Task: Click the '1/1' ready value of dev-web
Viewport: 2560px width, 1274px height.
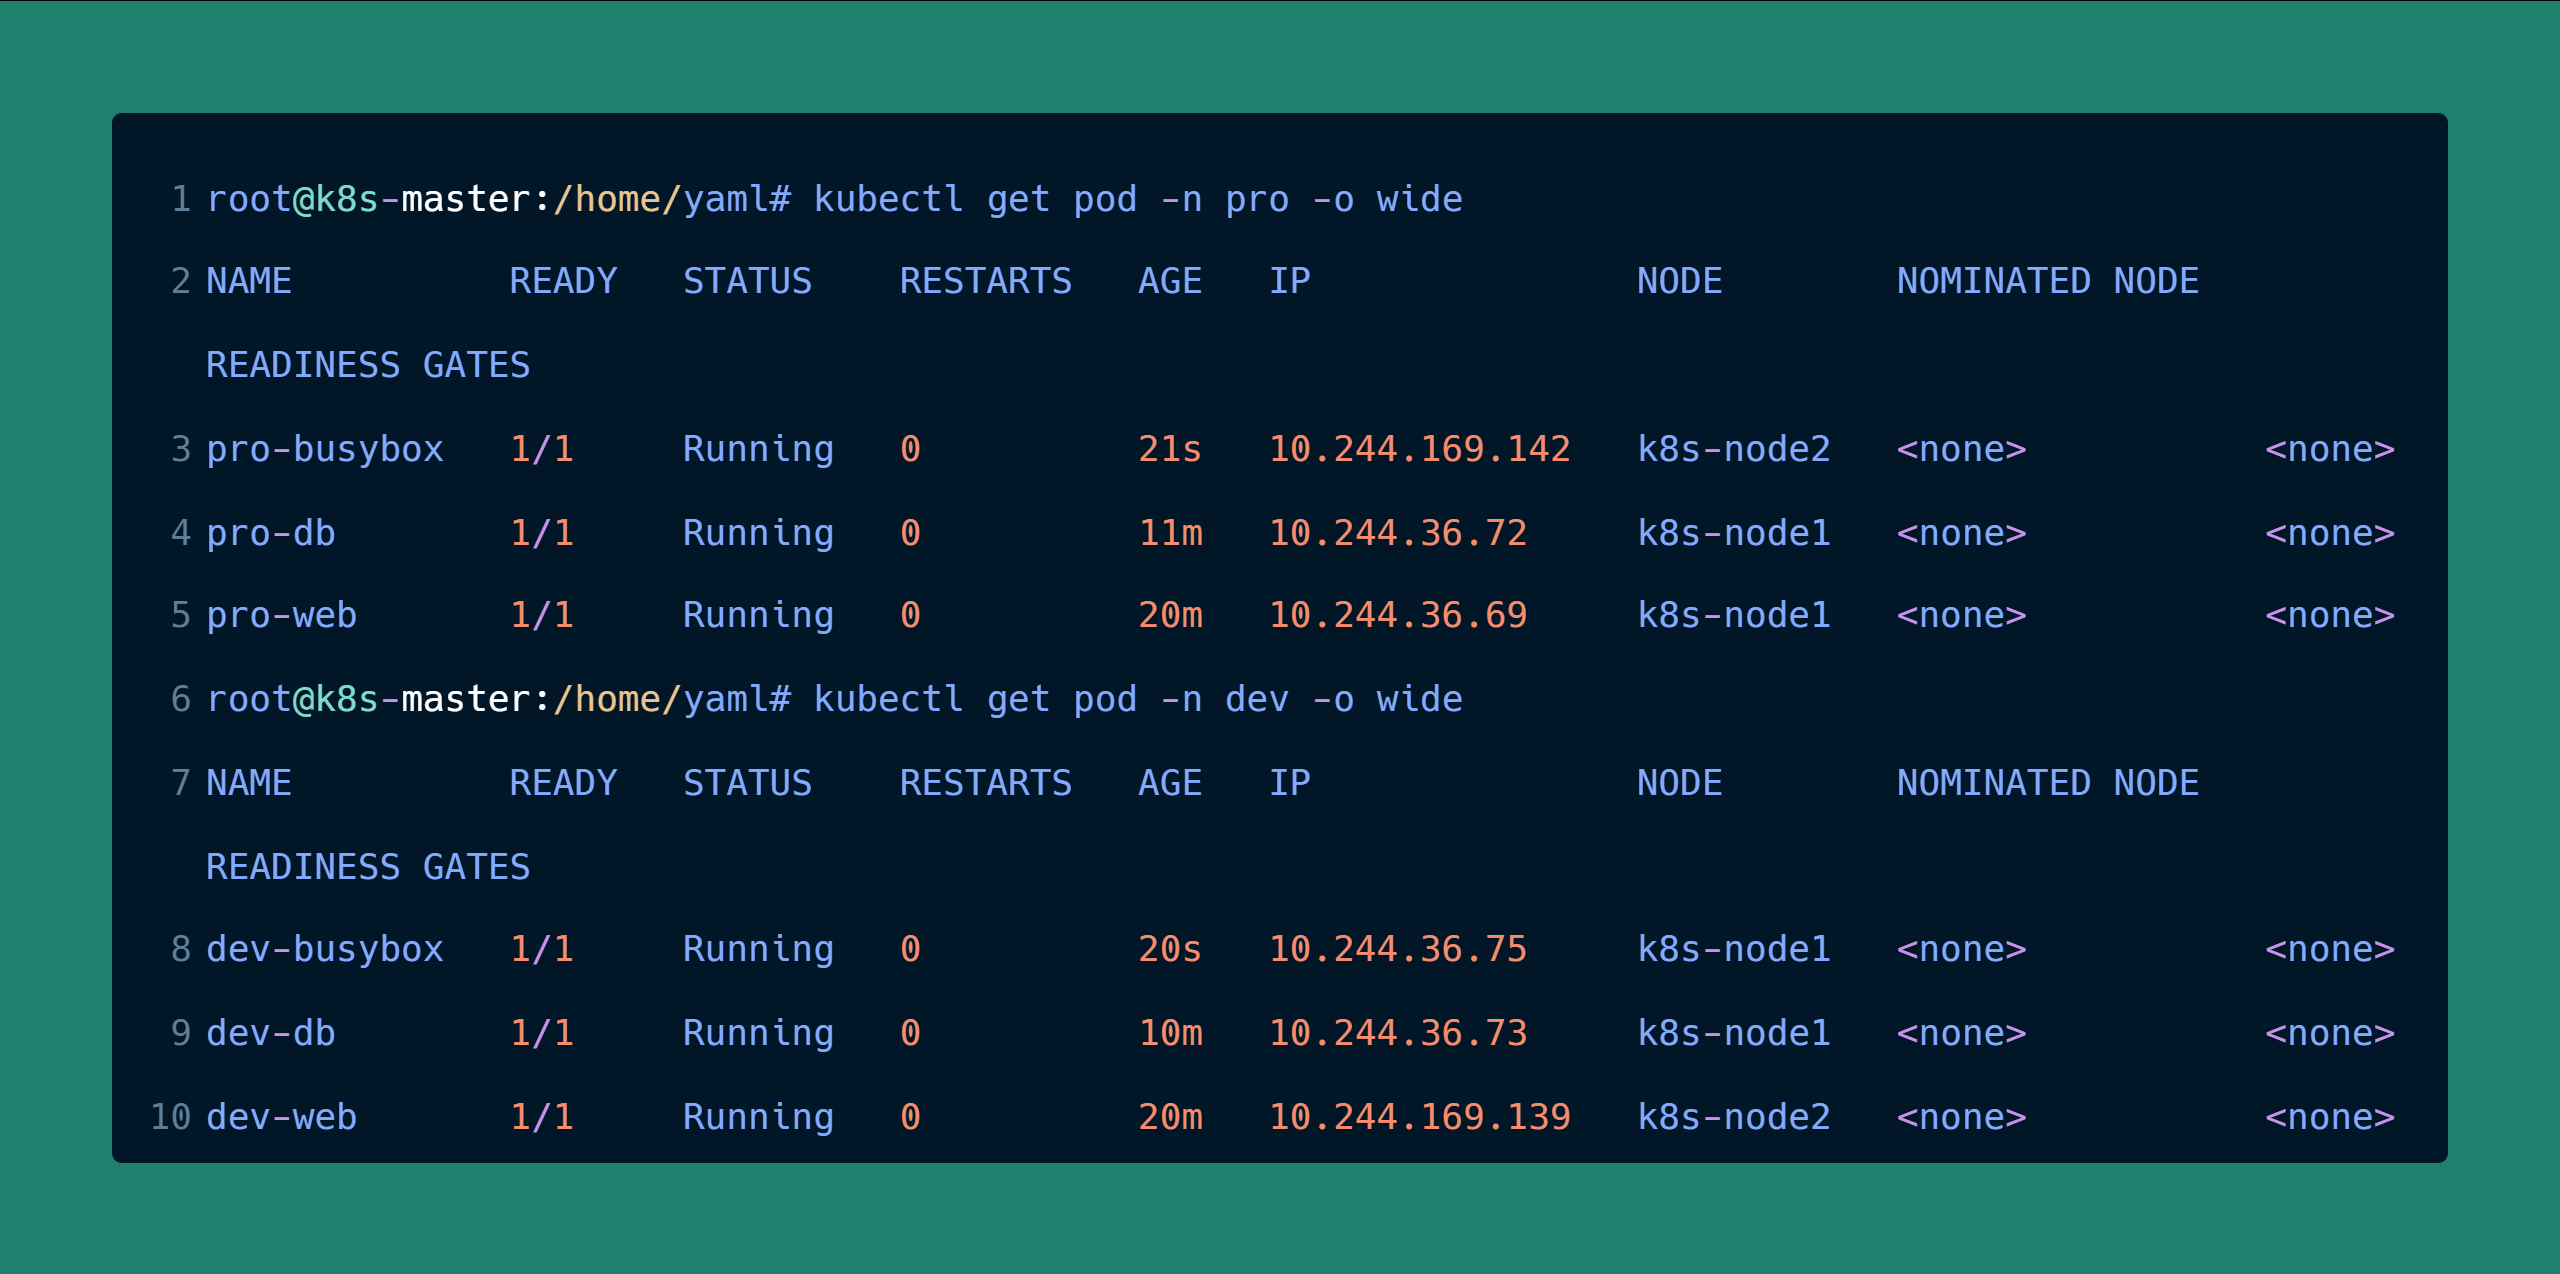Action: pyautogui.click(x=542, y=1117)
